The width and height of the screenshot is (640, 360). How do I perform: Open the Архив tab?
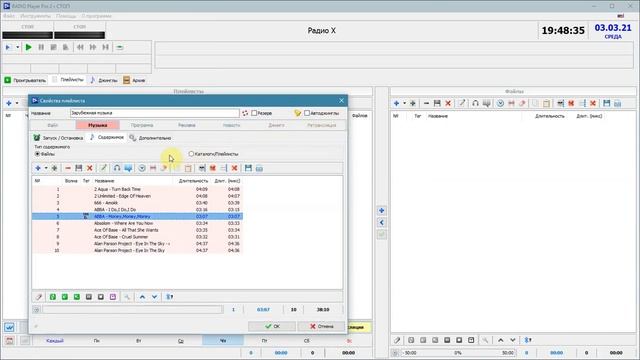tap(134, 80)
